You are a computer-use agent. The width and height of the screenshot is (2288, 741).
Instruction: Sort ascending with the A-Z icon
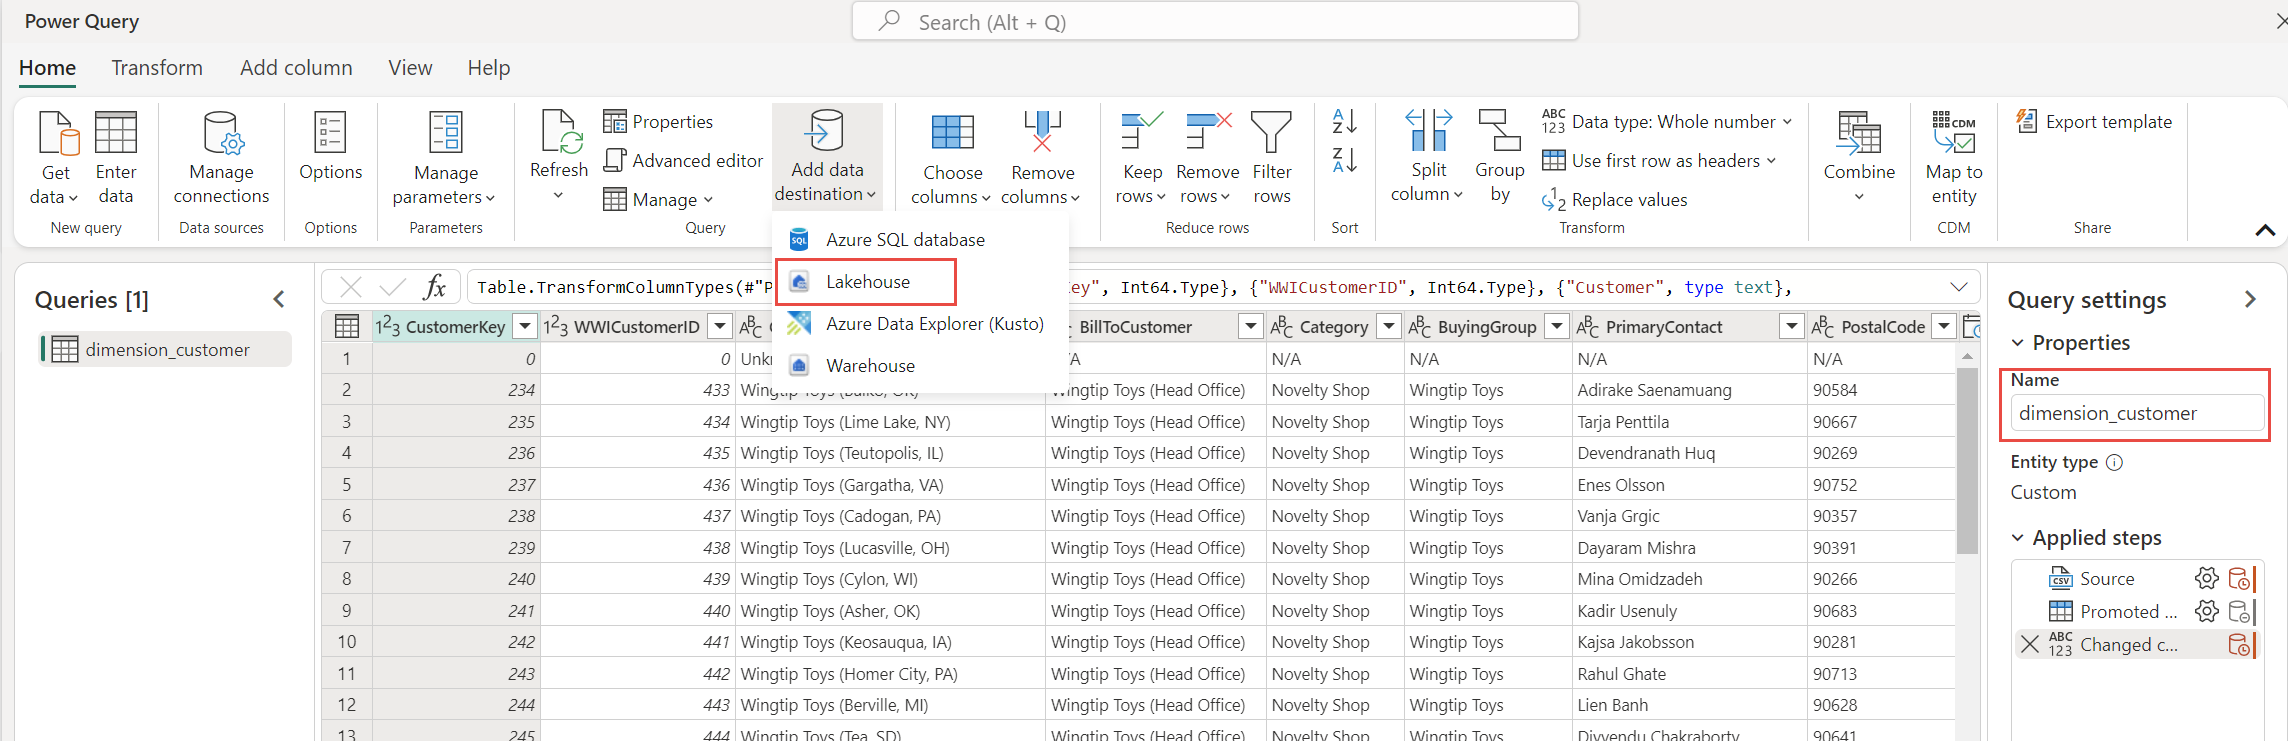1344,122
